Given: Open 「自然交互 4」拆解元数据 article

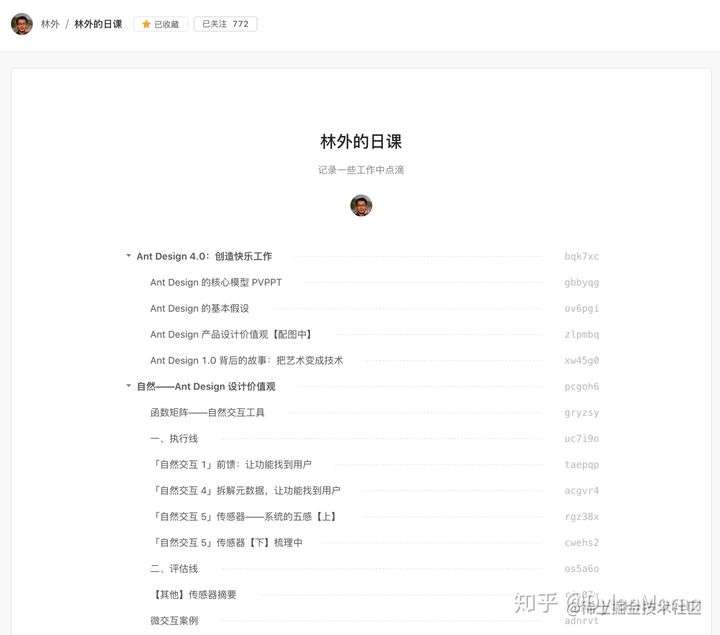Looking at the screenshot, I should coord(246,490).
